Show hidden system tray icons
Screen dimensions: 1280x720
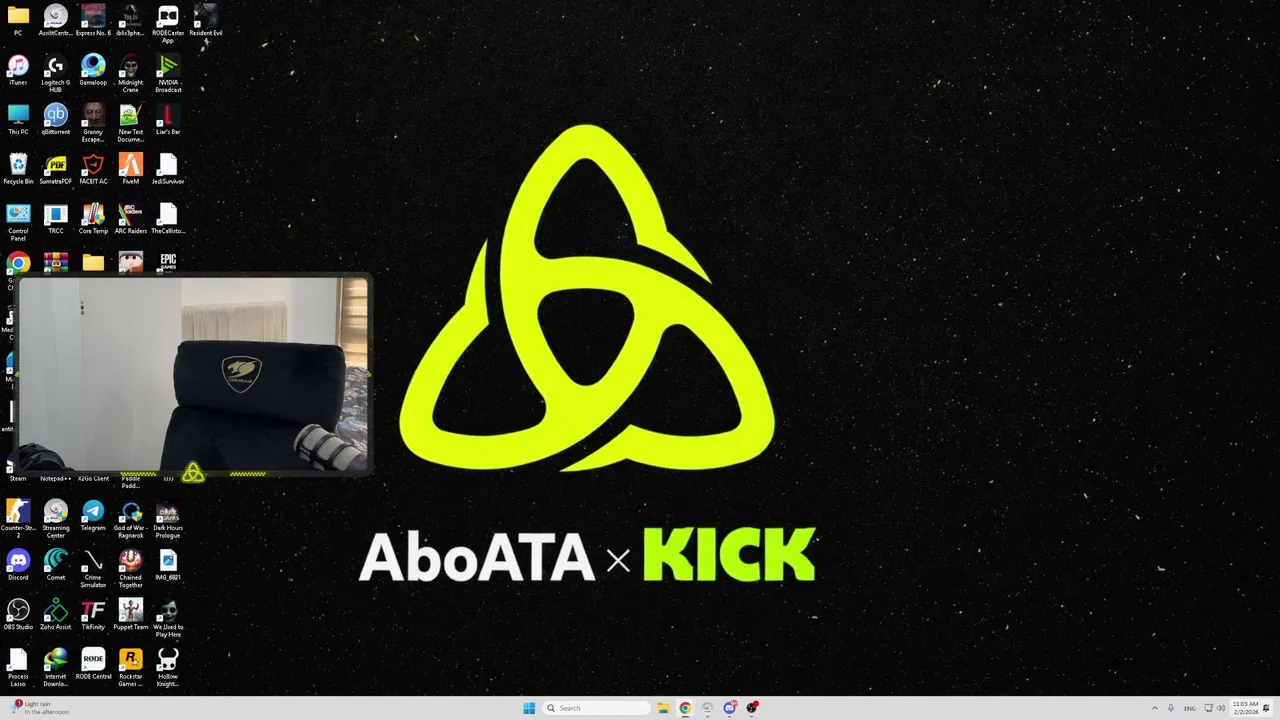pos(1156,708)
